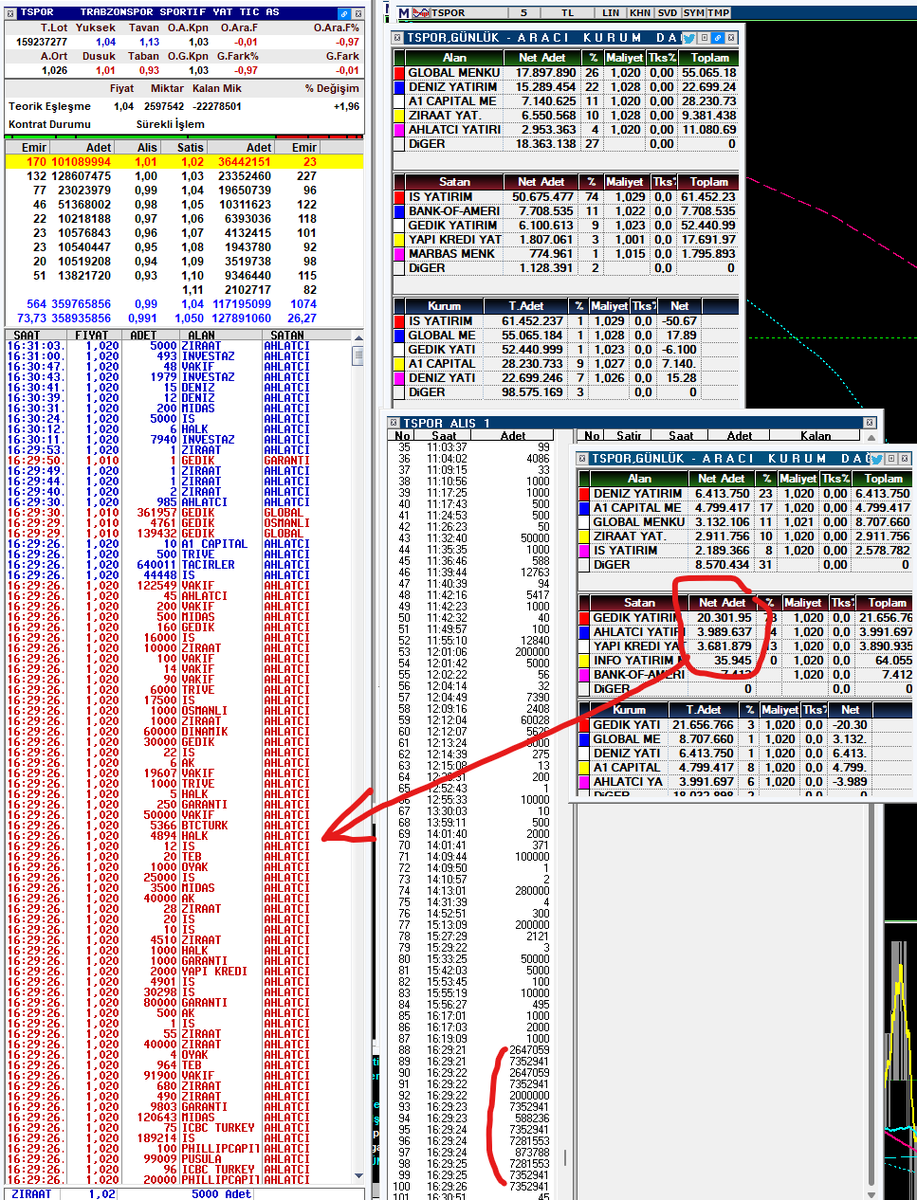Viewport: 917px width, 1200px height.
Task: Click 640011 TACIRLER trade row
Action: 177,564
